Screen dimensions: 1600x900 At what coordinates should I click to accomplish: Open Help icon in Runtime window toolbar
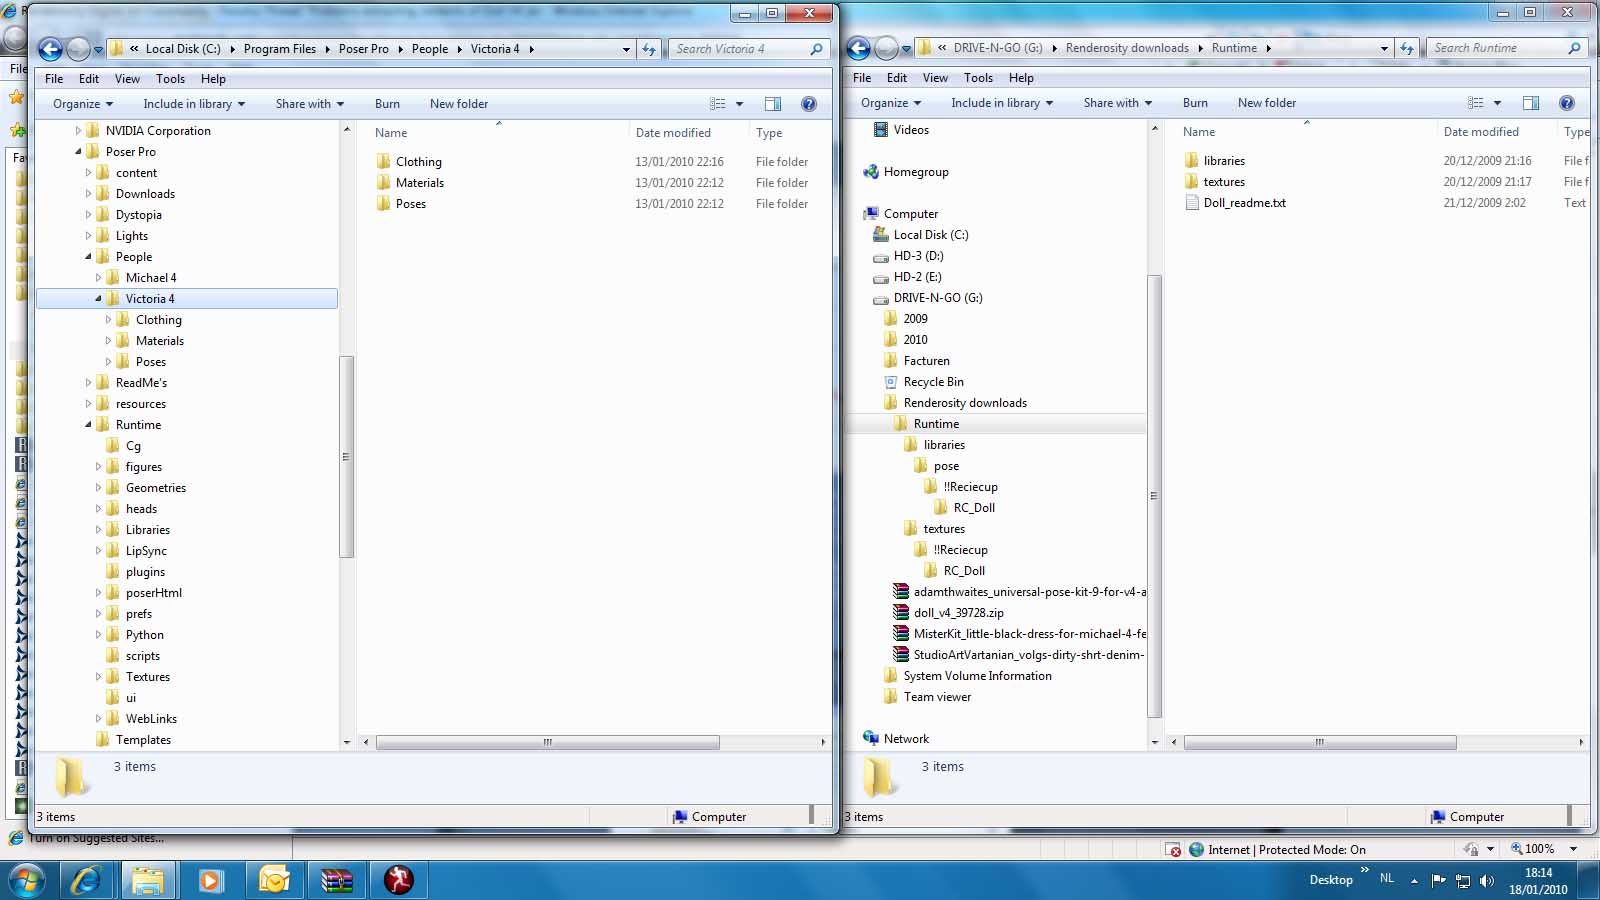[x=1567, y=103]
